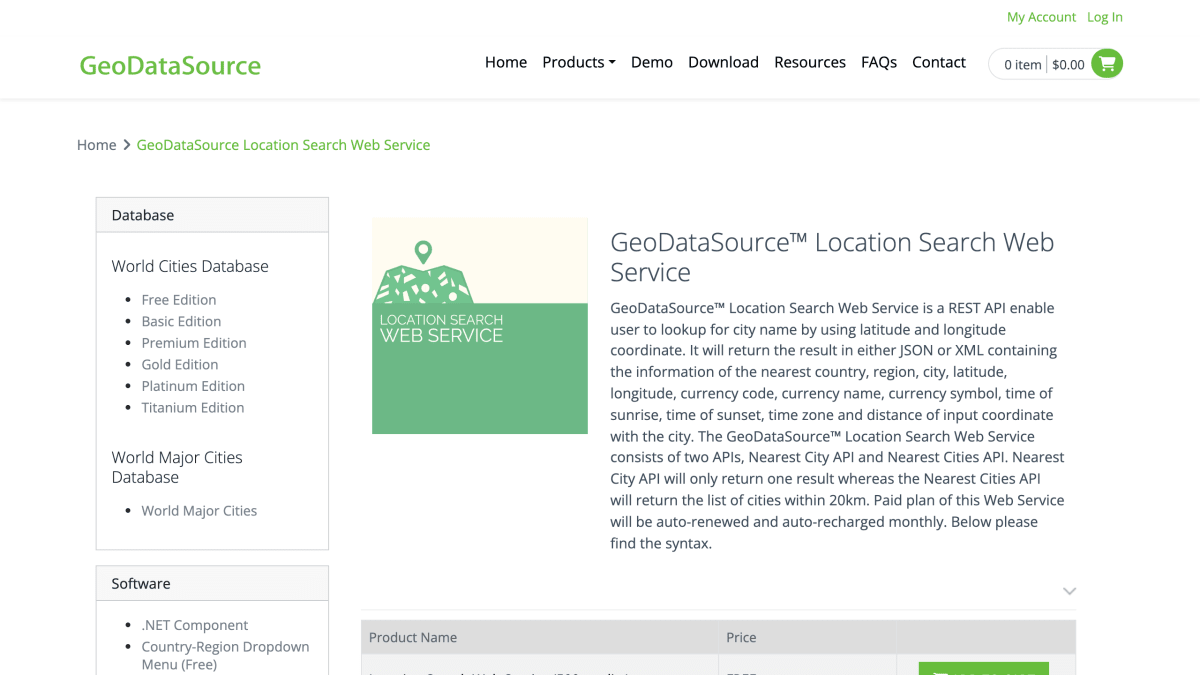Click the $0.00 cart total
Viewport: 1200px width, 675px height.
point(1068,64)
